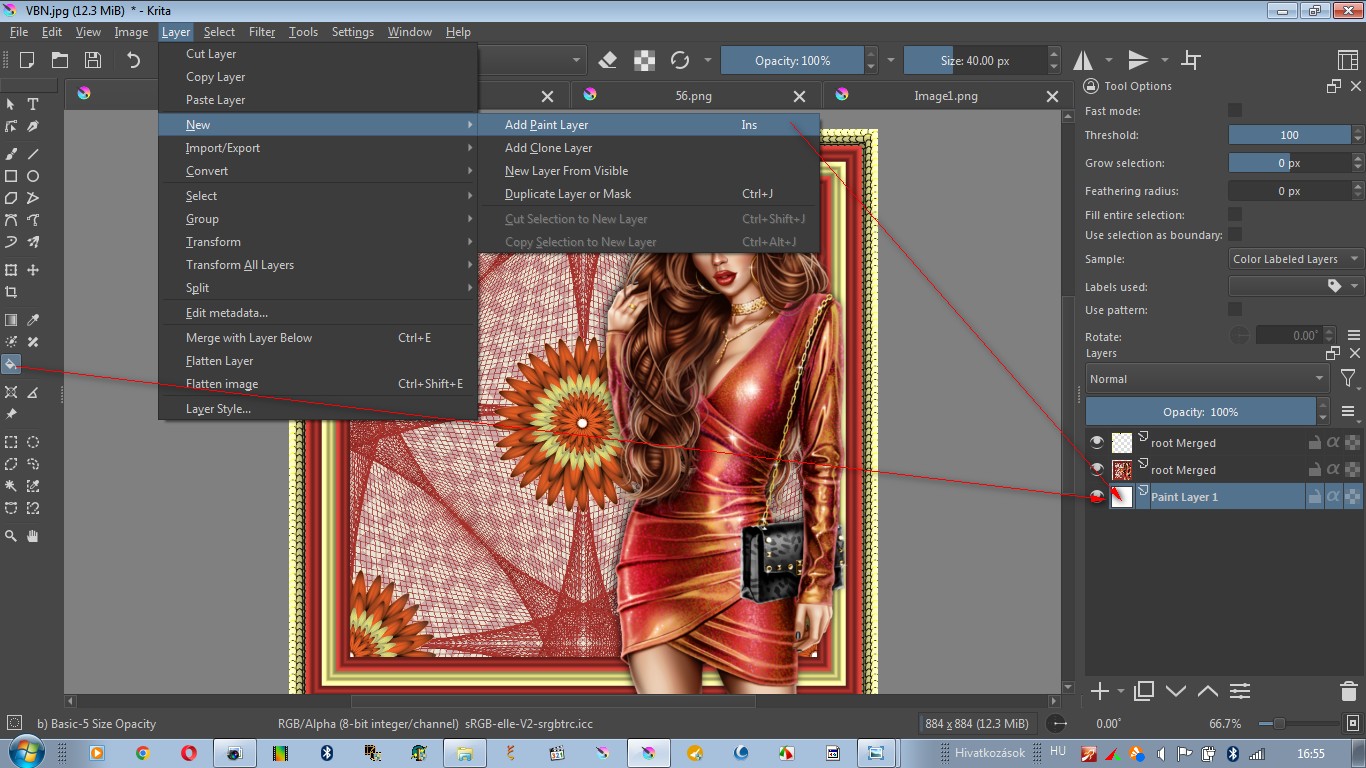Select the Polygon tool
This screenshot has height=768, width=1366.
point(11,198)
